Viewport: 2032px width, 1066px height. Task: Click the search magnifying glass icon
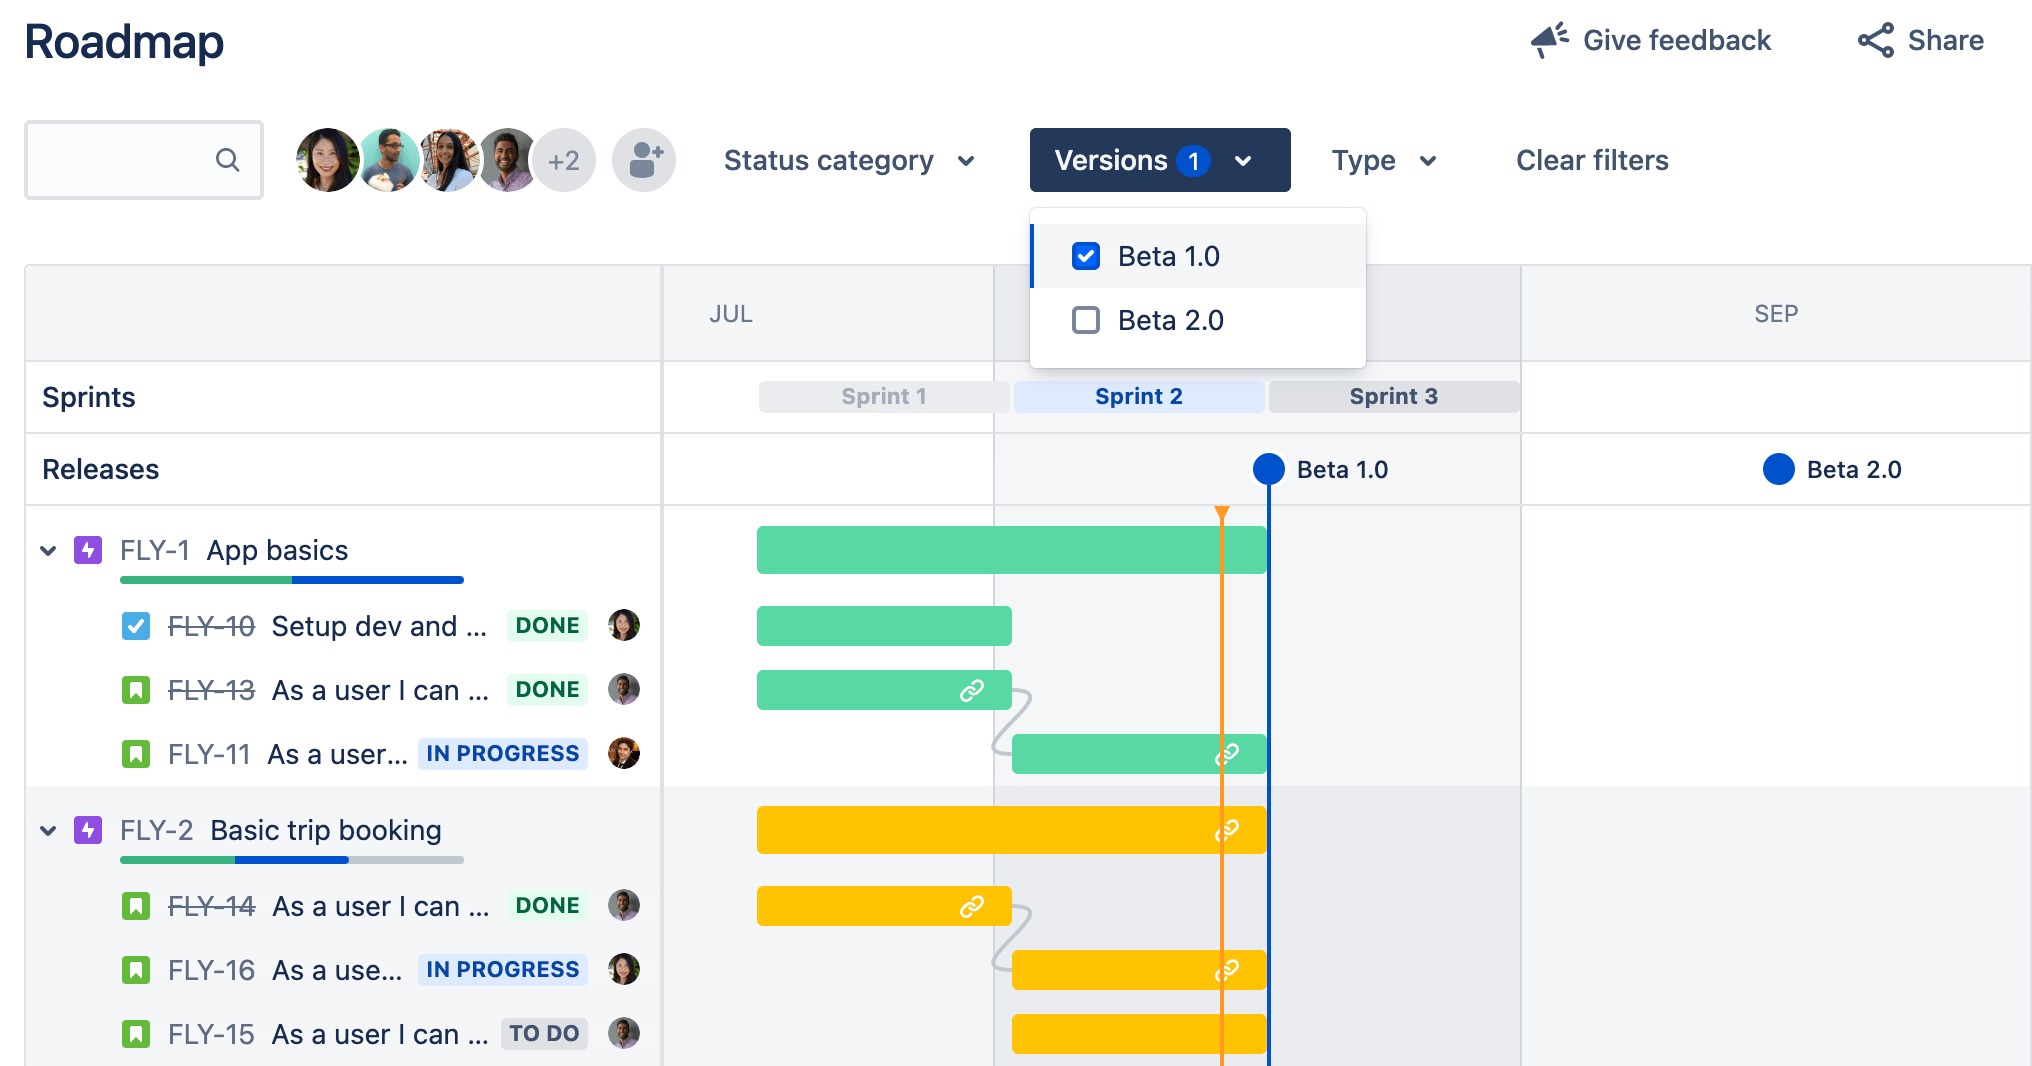pos(227,159)
